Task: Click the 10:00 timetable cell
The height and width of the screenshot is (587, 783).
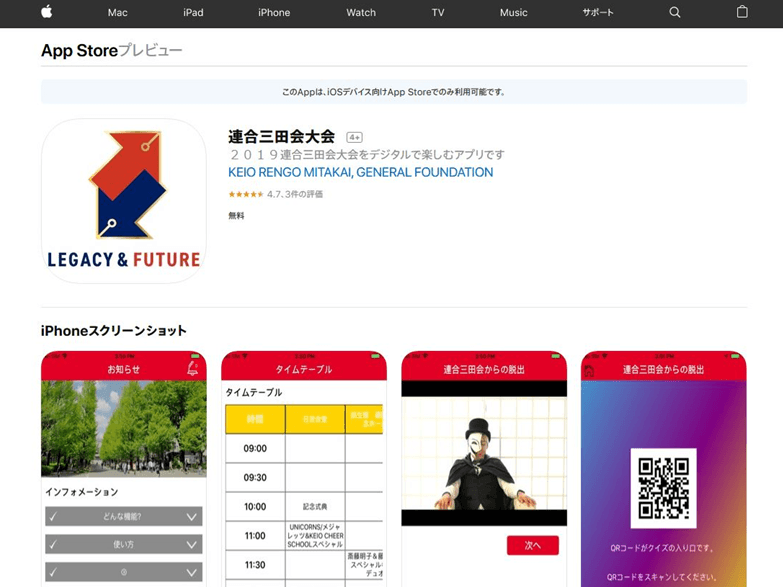Action: 255,507
